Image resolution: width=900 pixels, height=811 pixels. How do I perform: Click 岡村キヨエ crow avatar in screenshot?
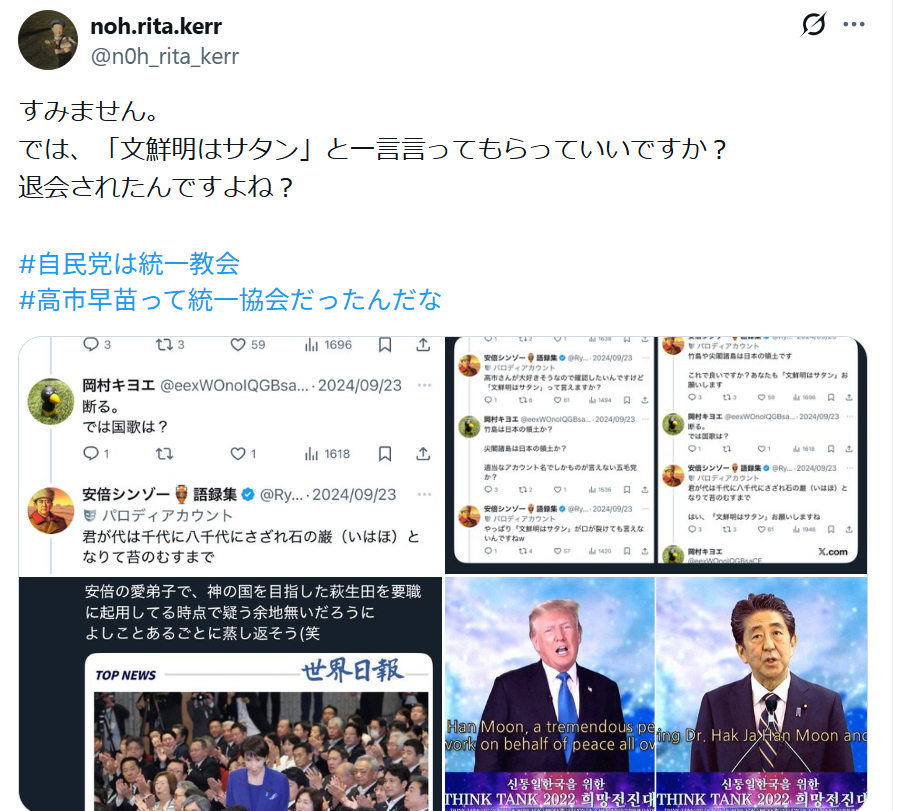(51, 401)
